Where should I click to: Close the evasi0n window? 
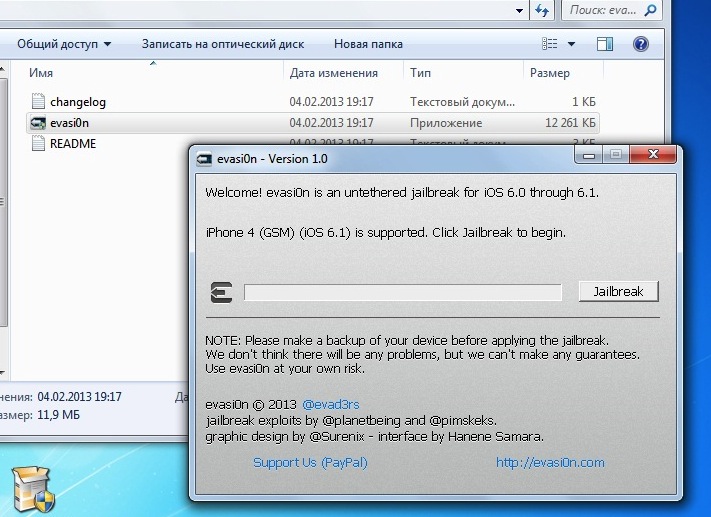[x=653, y=155]
